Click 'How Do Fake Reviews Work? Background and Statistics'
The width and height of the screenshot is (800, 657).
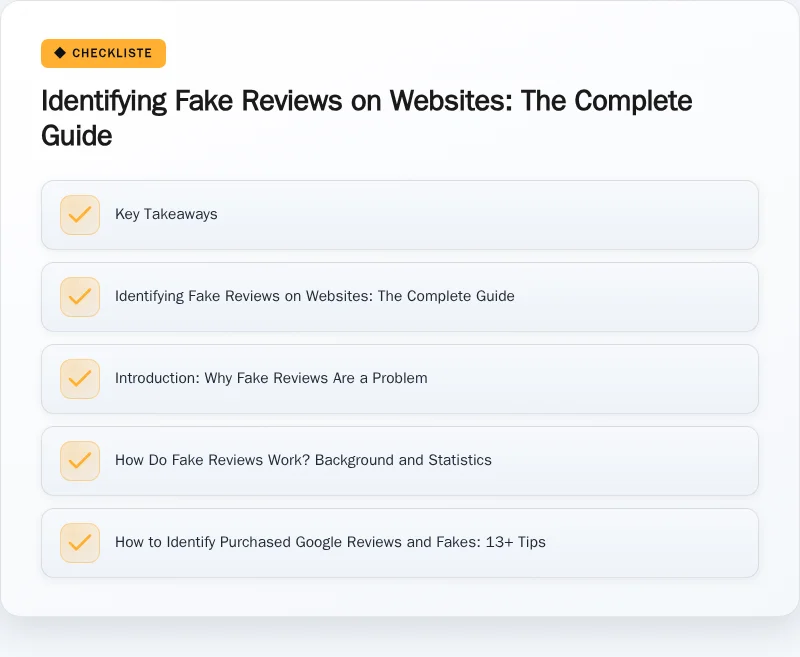304,460
